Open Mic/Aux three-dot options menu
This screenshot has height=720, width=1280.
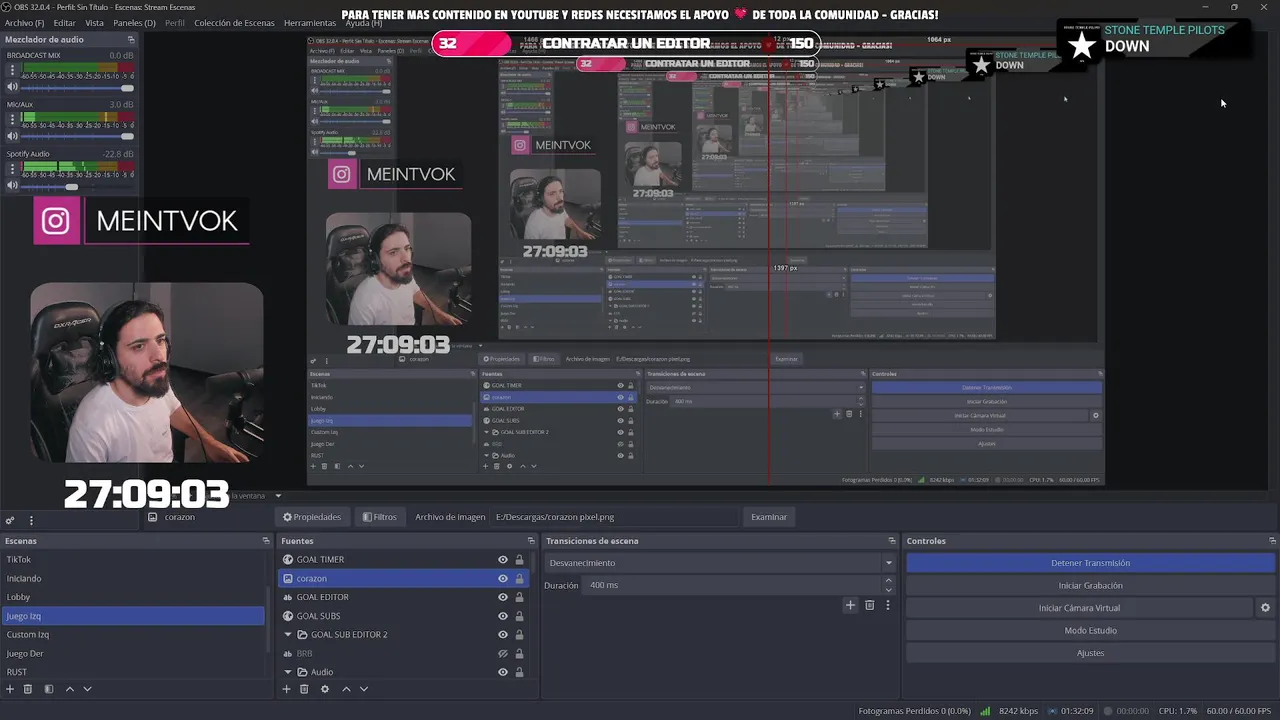[x=12, y=119]
